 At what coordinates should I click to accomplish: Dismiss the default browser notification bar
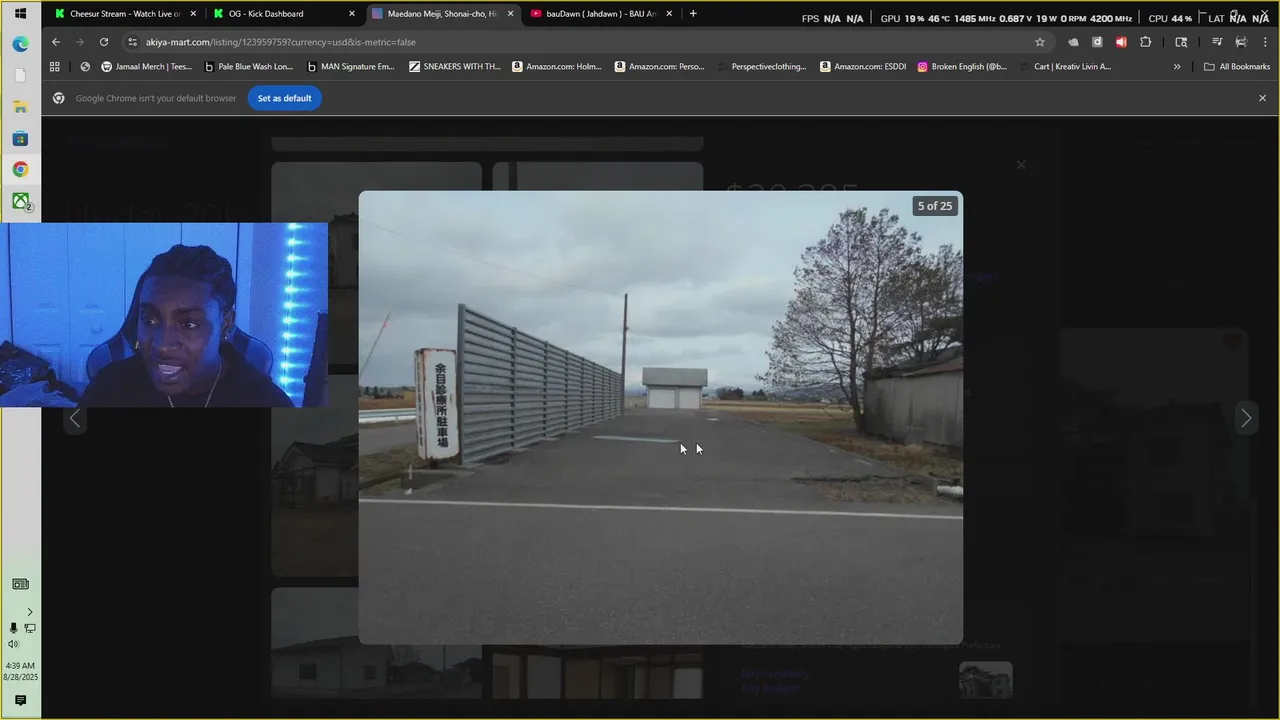point(1262,98)
